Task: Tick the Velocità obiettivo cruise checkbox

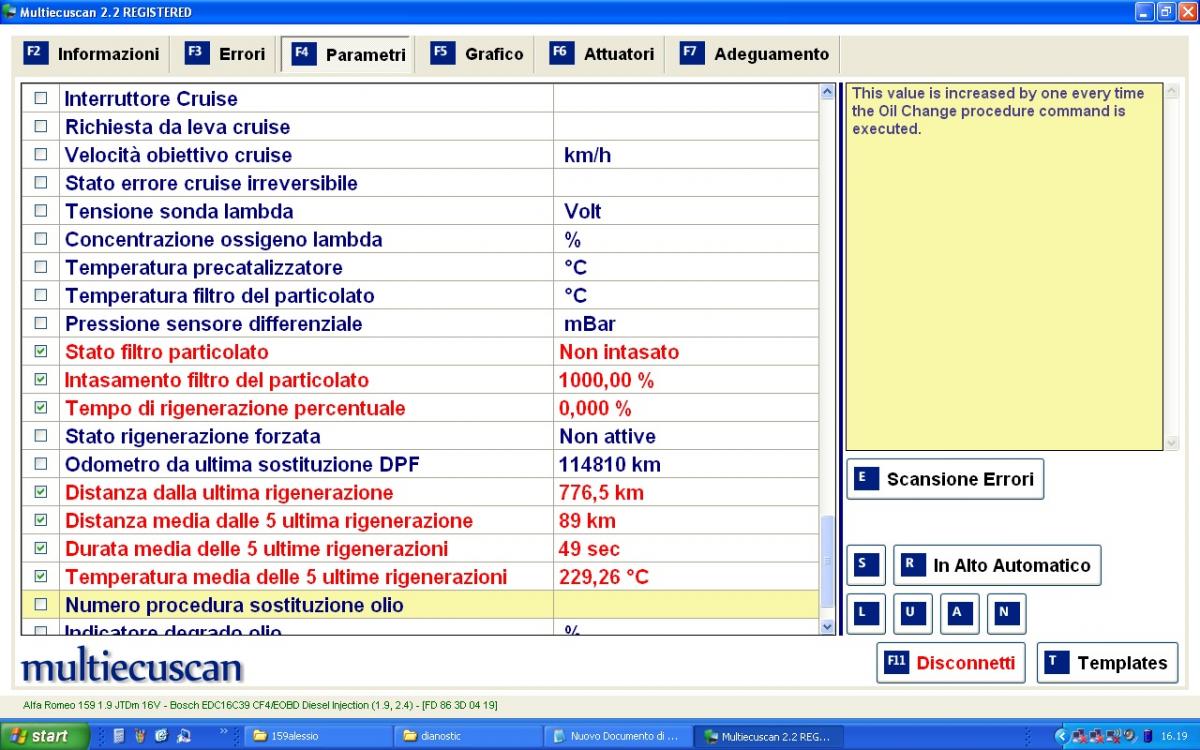Action: click(41, 154)
